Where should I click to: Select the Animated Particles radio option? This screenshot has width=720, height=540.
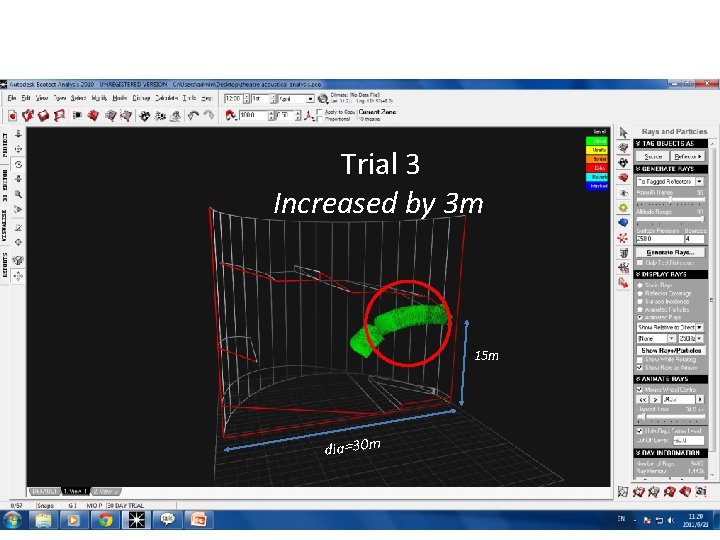pyautogui.click(x=640, y=309)
